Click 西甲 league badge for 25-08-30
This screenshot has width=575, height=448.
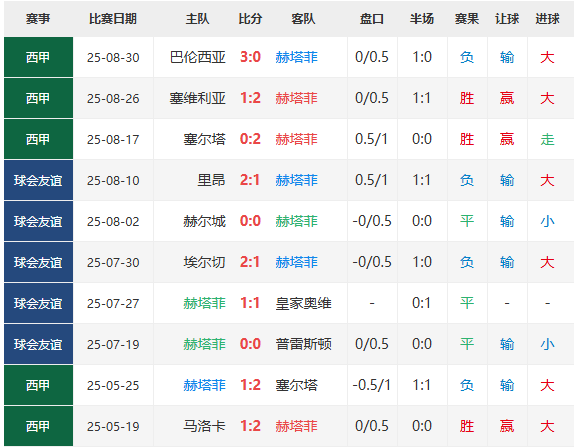point(39,57)
